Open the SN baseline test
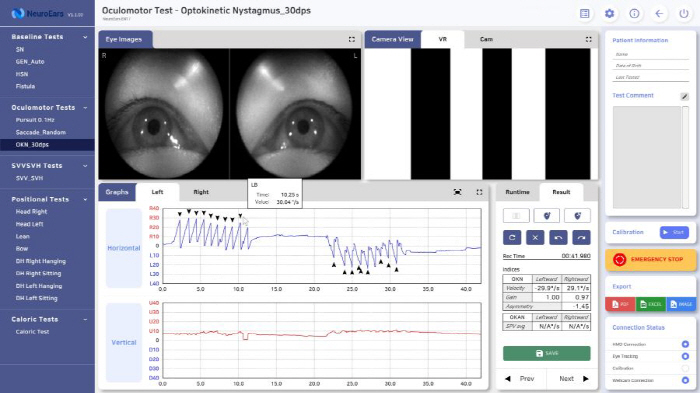The image size is (700, 393). click(20, 50)
